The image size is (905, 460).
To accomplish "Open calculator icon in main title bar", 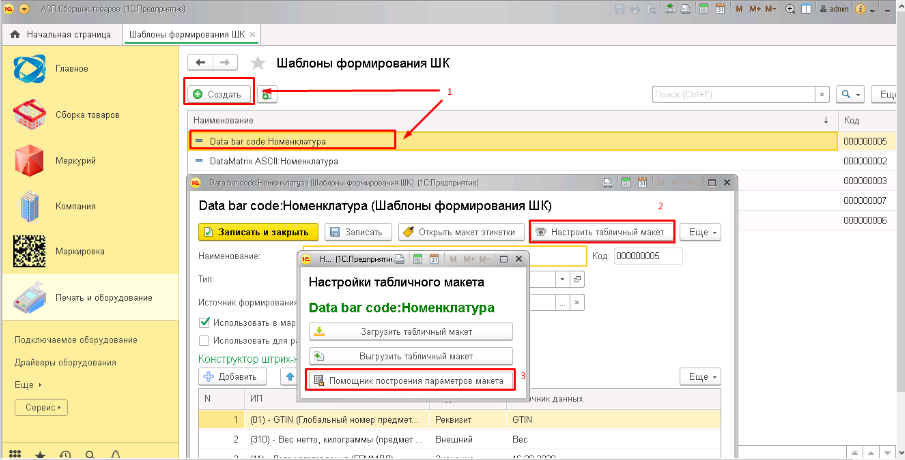I will click(704, 9).
